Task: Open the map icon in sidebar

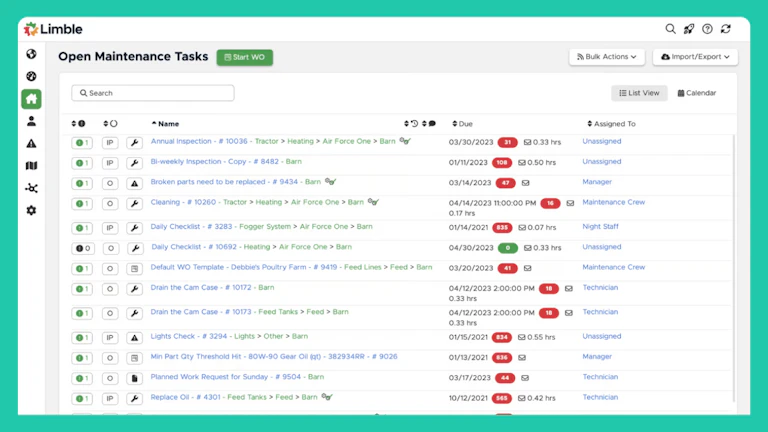Action: 31,166
